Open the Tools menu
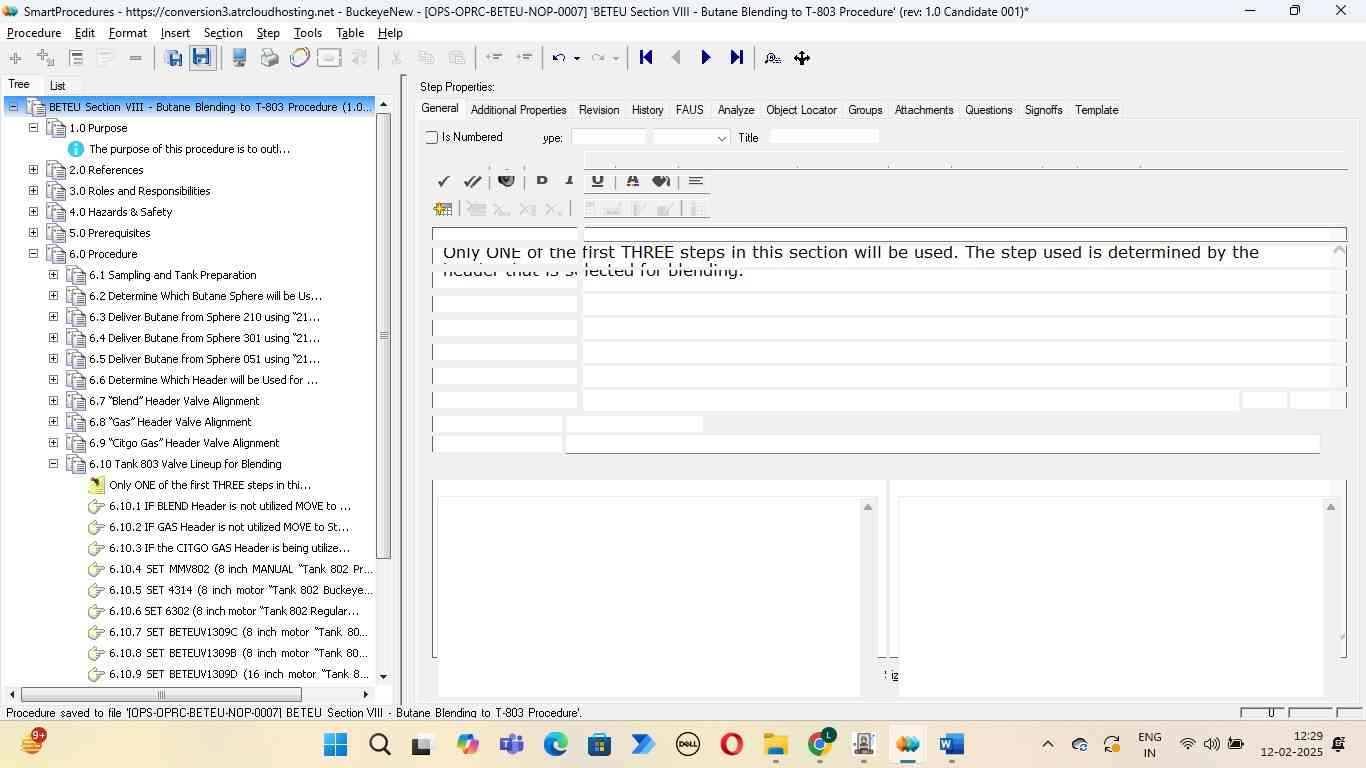Viewport: 1366px width, 768px height. (308, 33)
